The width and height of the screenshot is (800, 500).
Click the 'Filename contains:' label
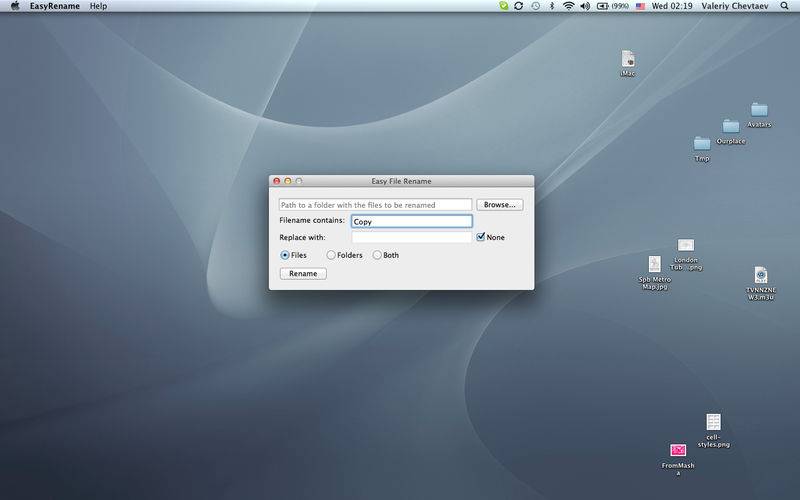tap(312, 220)
